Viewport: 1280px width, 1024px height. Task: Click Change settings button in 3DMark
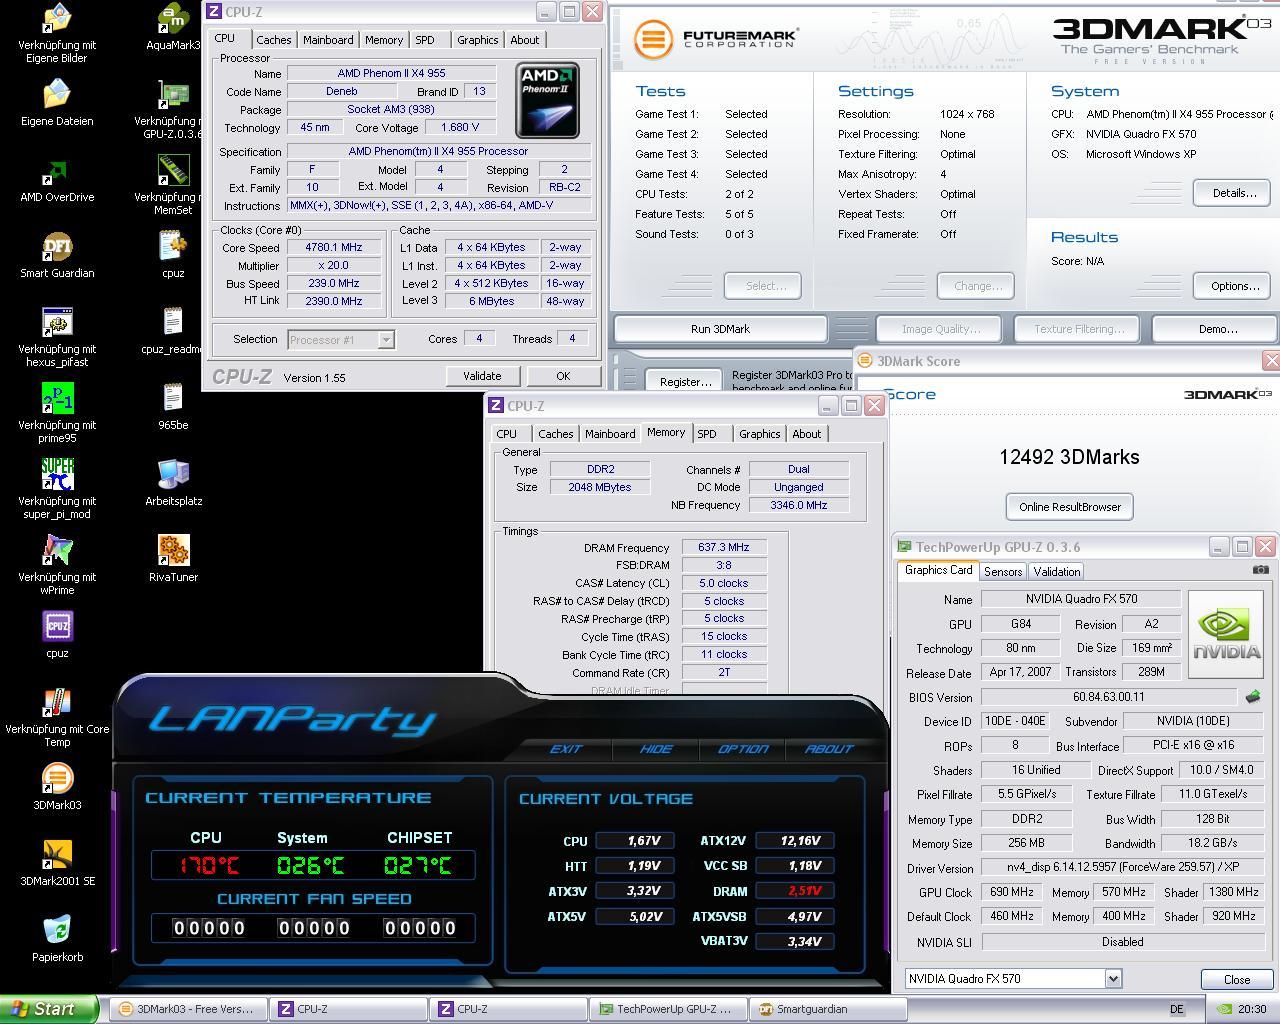(977, 286)
